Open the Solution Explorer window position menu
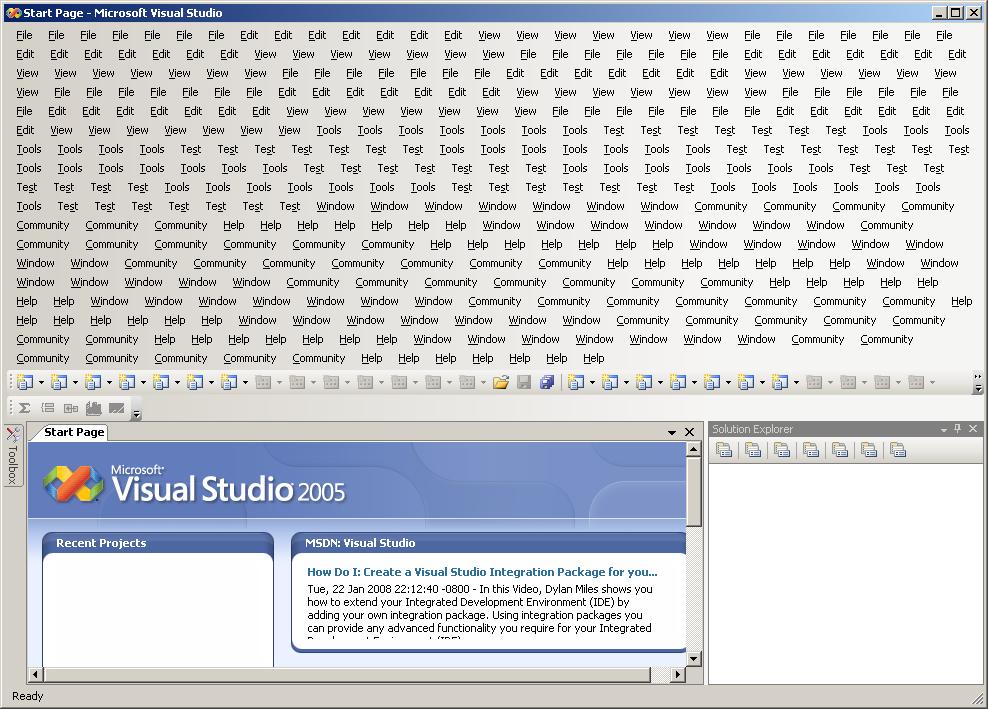Image resolution: width=988 pixels, height=709 pixels. tap(944, 429)
